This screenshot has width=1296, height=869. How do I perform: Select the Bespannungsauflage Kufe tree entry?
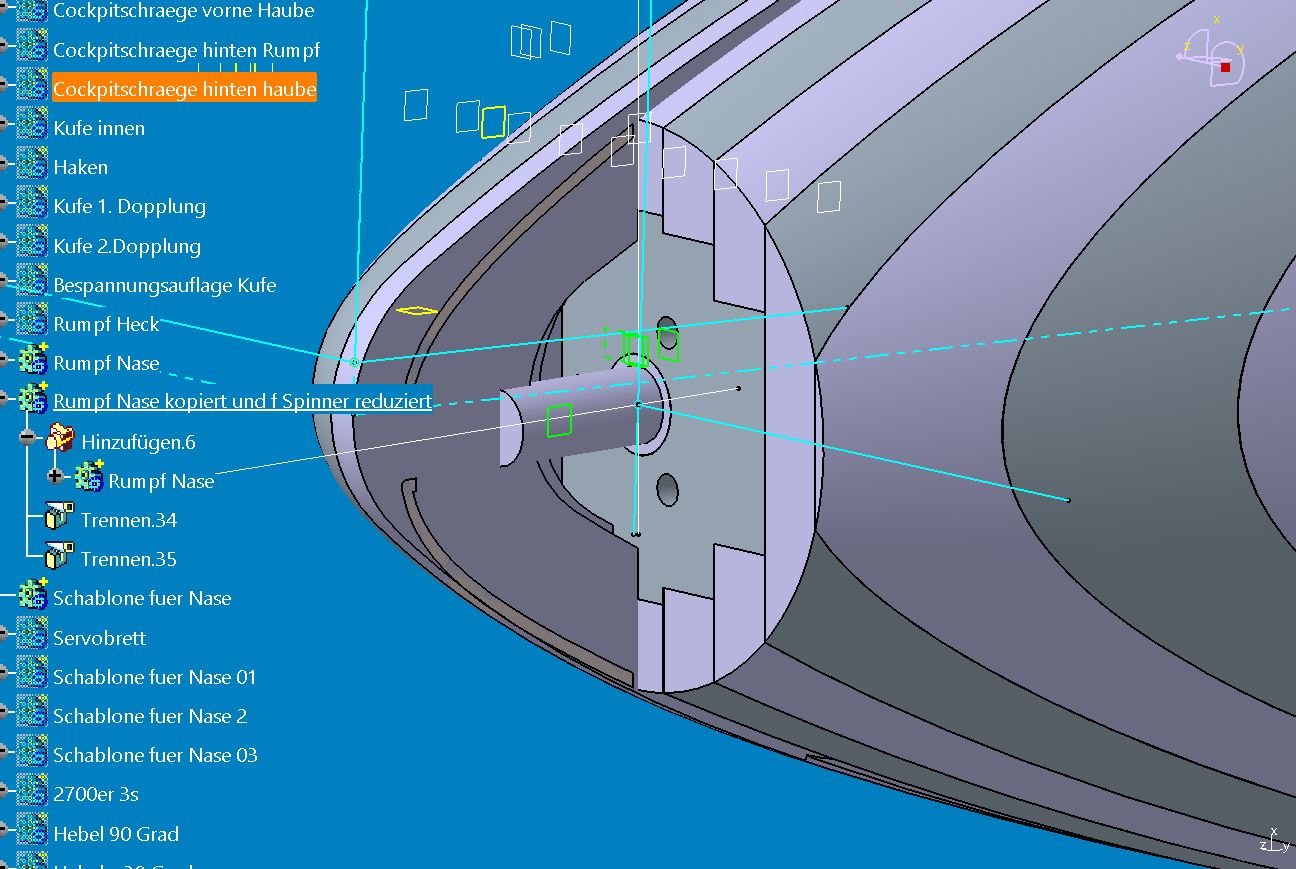(x=164, y=285)
